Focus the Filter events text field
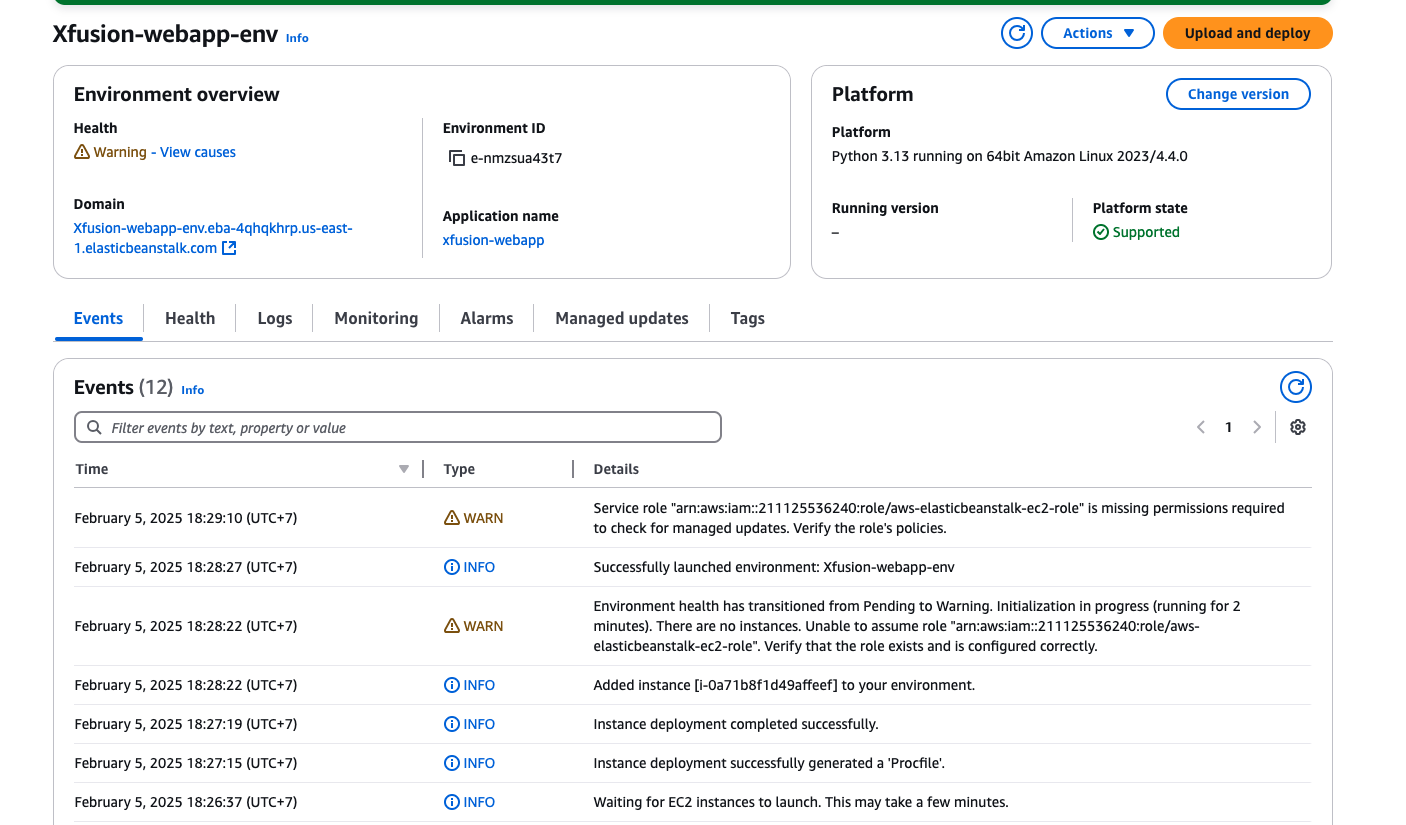Image resolution: width=1406 pixels, height=825 pixels. click(410, 428)
